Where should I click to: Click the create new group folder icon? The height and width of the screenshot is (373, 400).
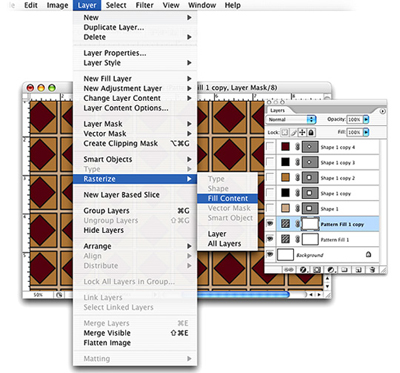point(345,269)
